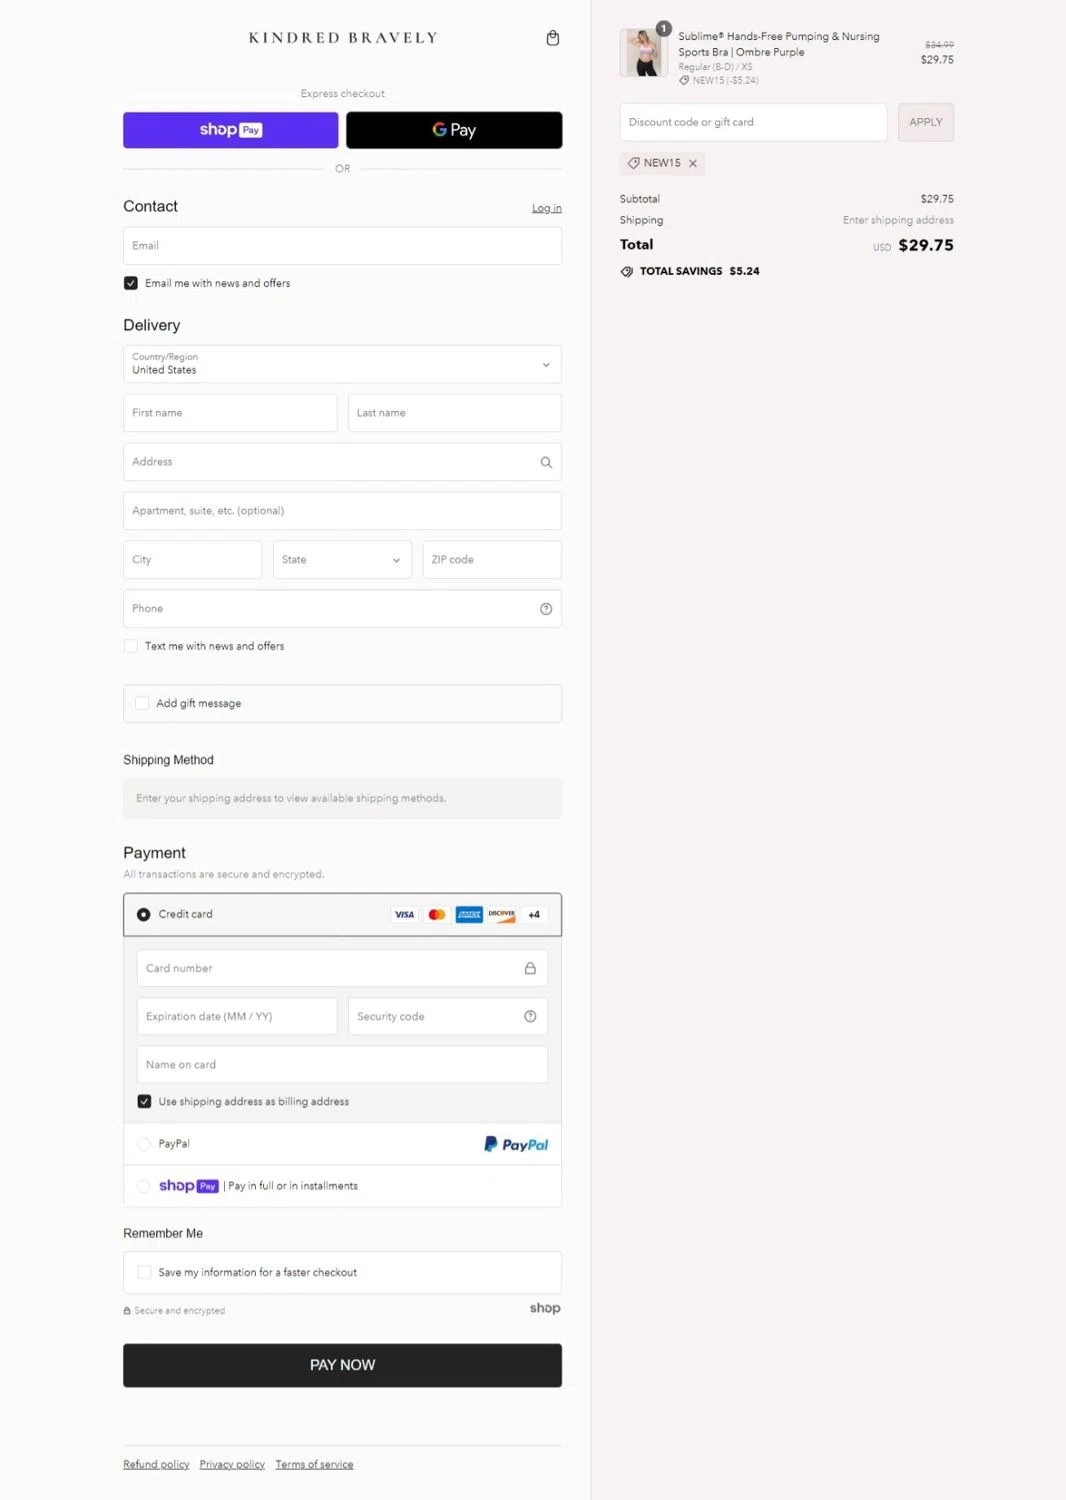Uncheck Email me with news and offers
This screenshot has width=1066, height=1500.
[131, 283]
